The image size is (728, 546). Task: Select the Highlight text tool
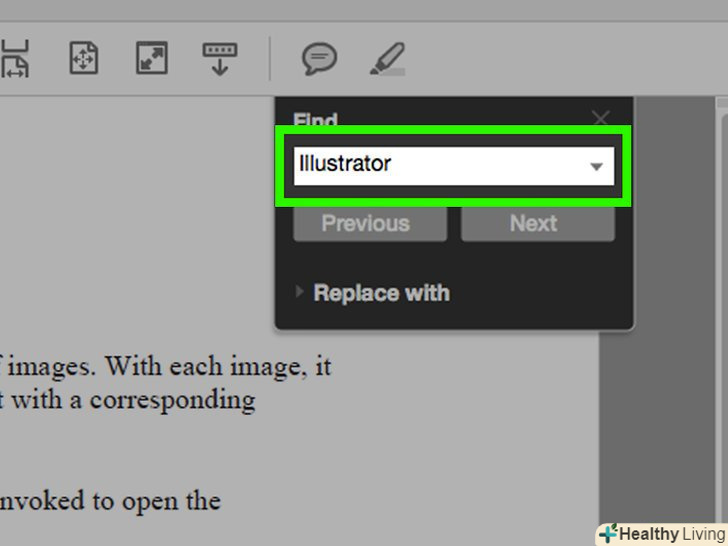[388, 59]
